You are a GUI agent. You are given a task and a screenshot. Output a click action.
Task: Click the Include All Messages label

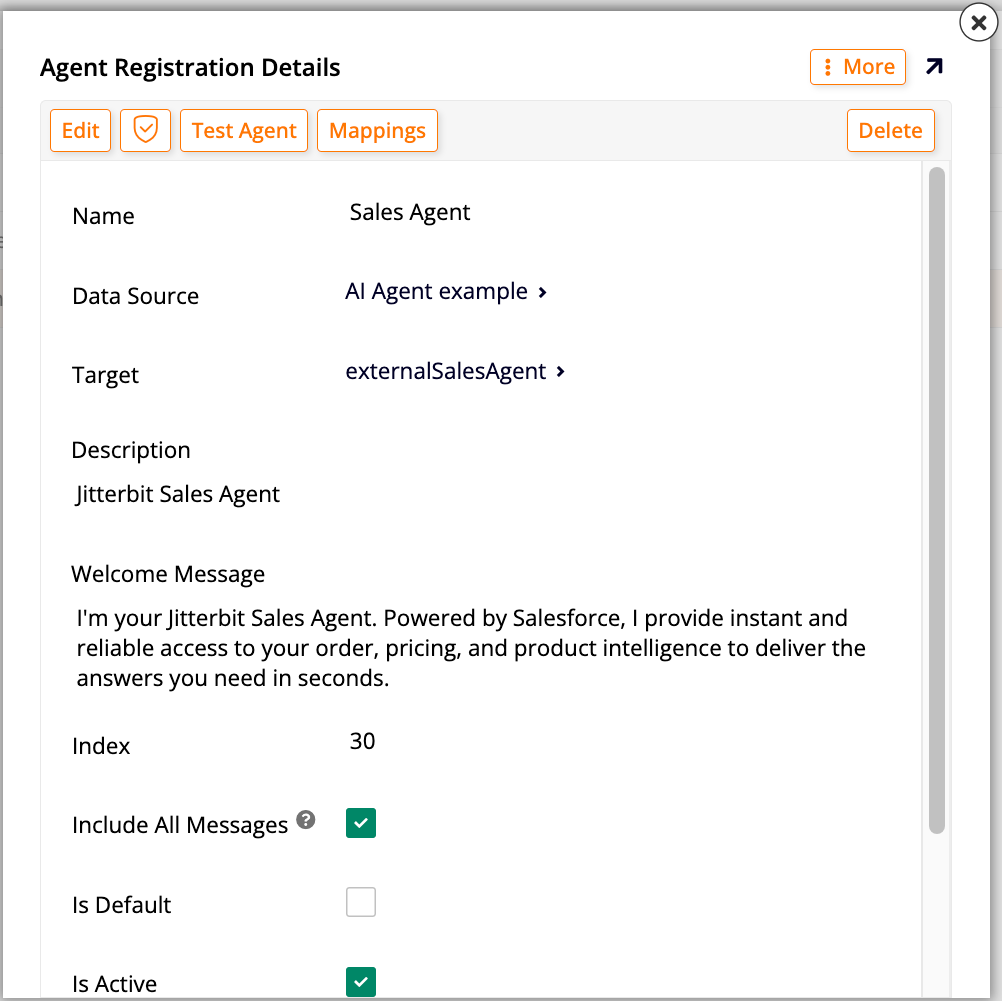pos(180,825)
